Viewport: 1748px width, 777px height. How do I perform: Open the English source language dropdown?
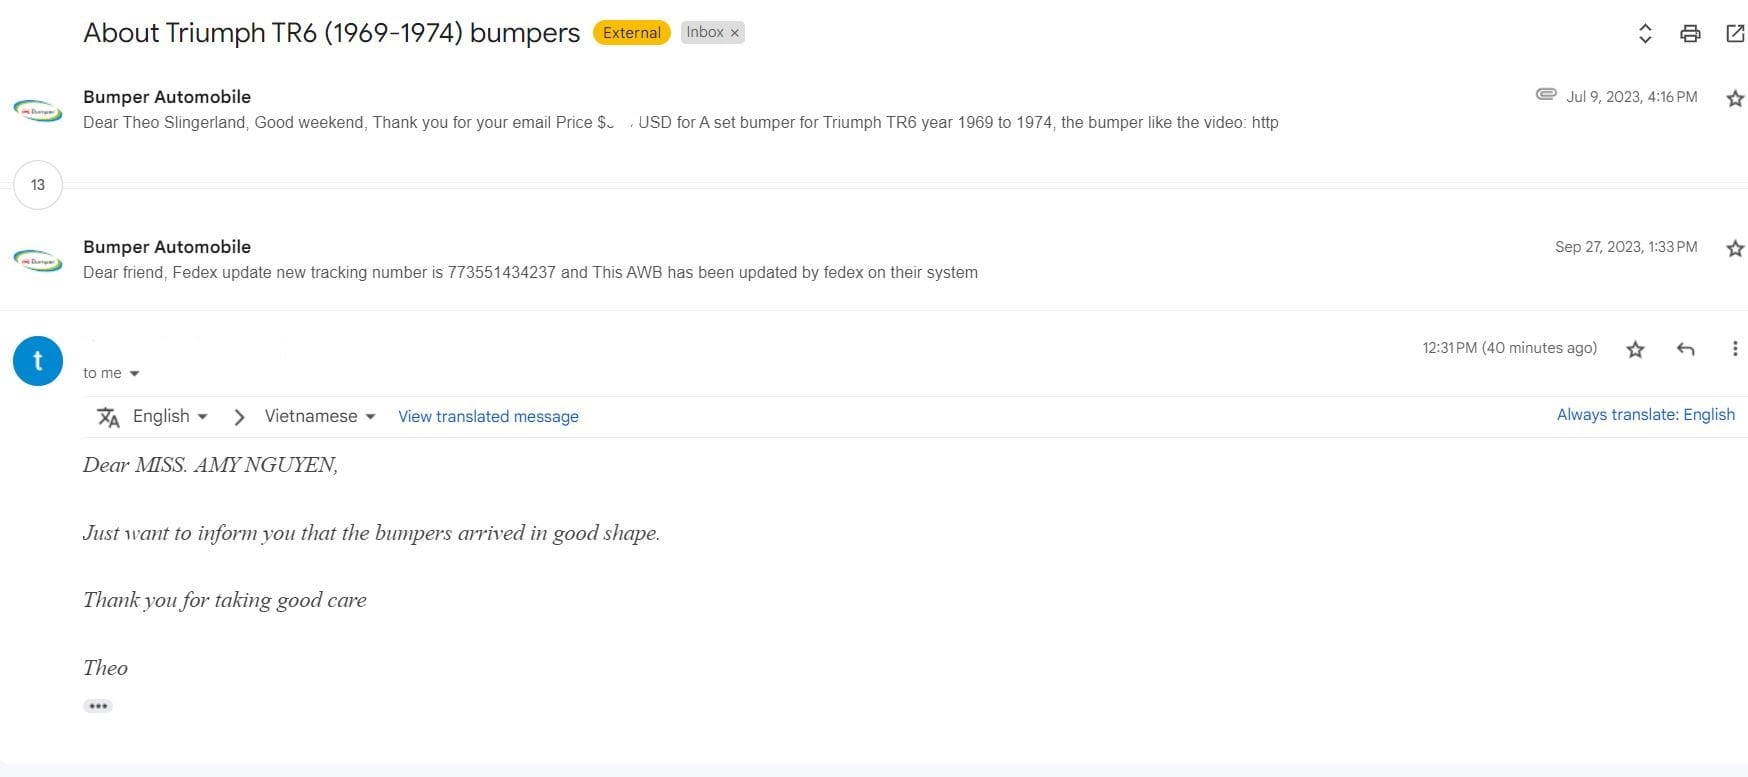click(170, 416)
